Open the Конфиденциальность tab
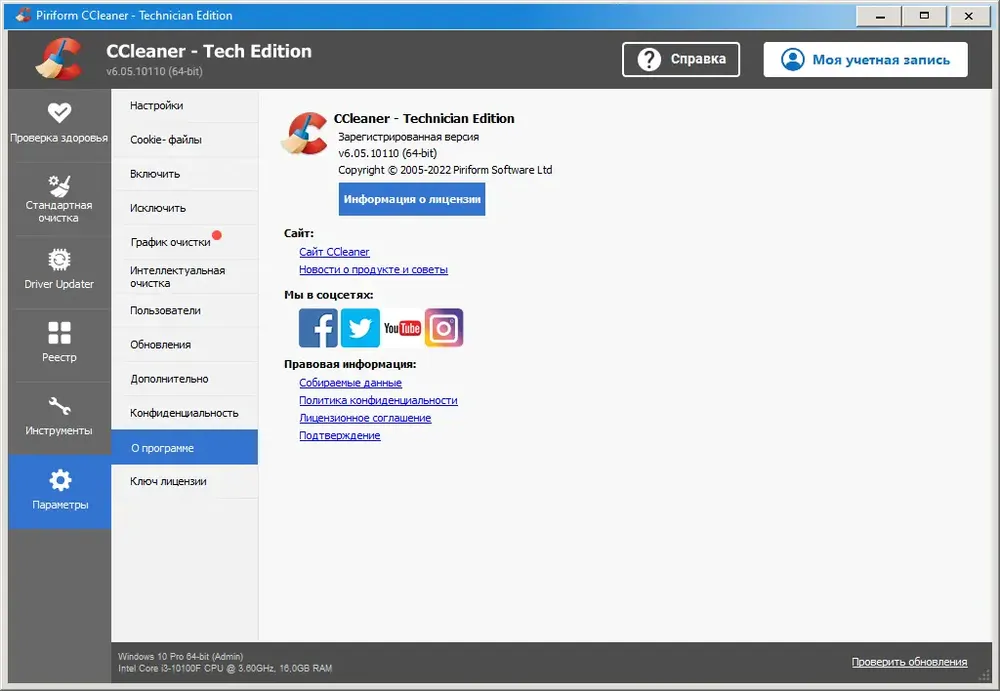1000x691 pixels. click(185, 413)
